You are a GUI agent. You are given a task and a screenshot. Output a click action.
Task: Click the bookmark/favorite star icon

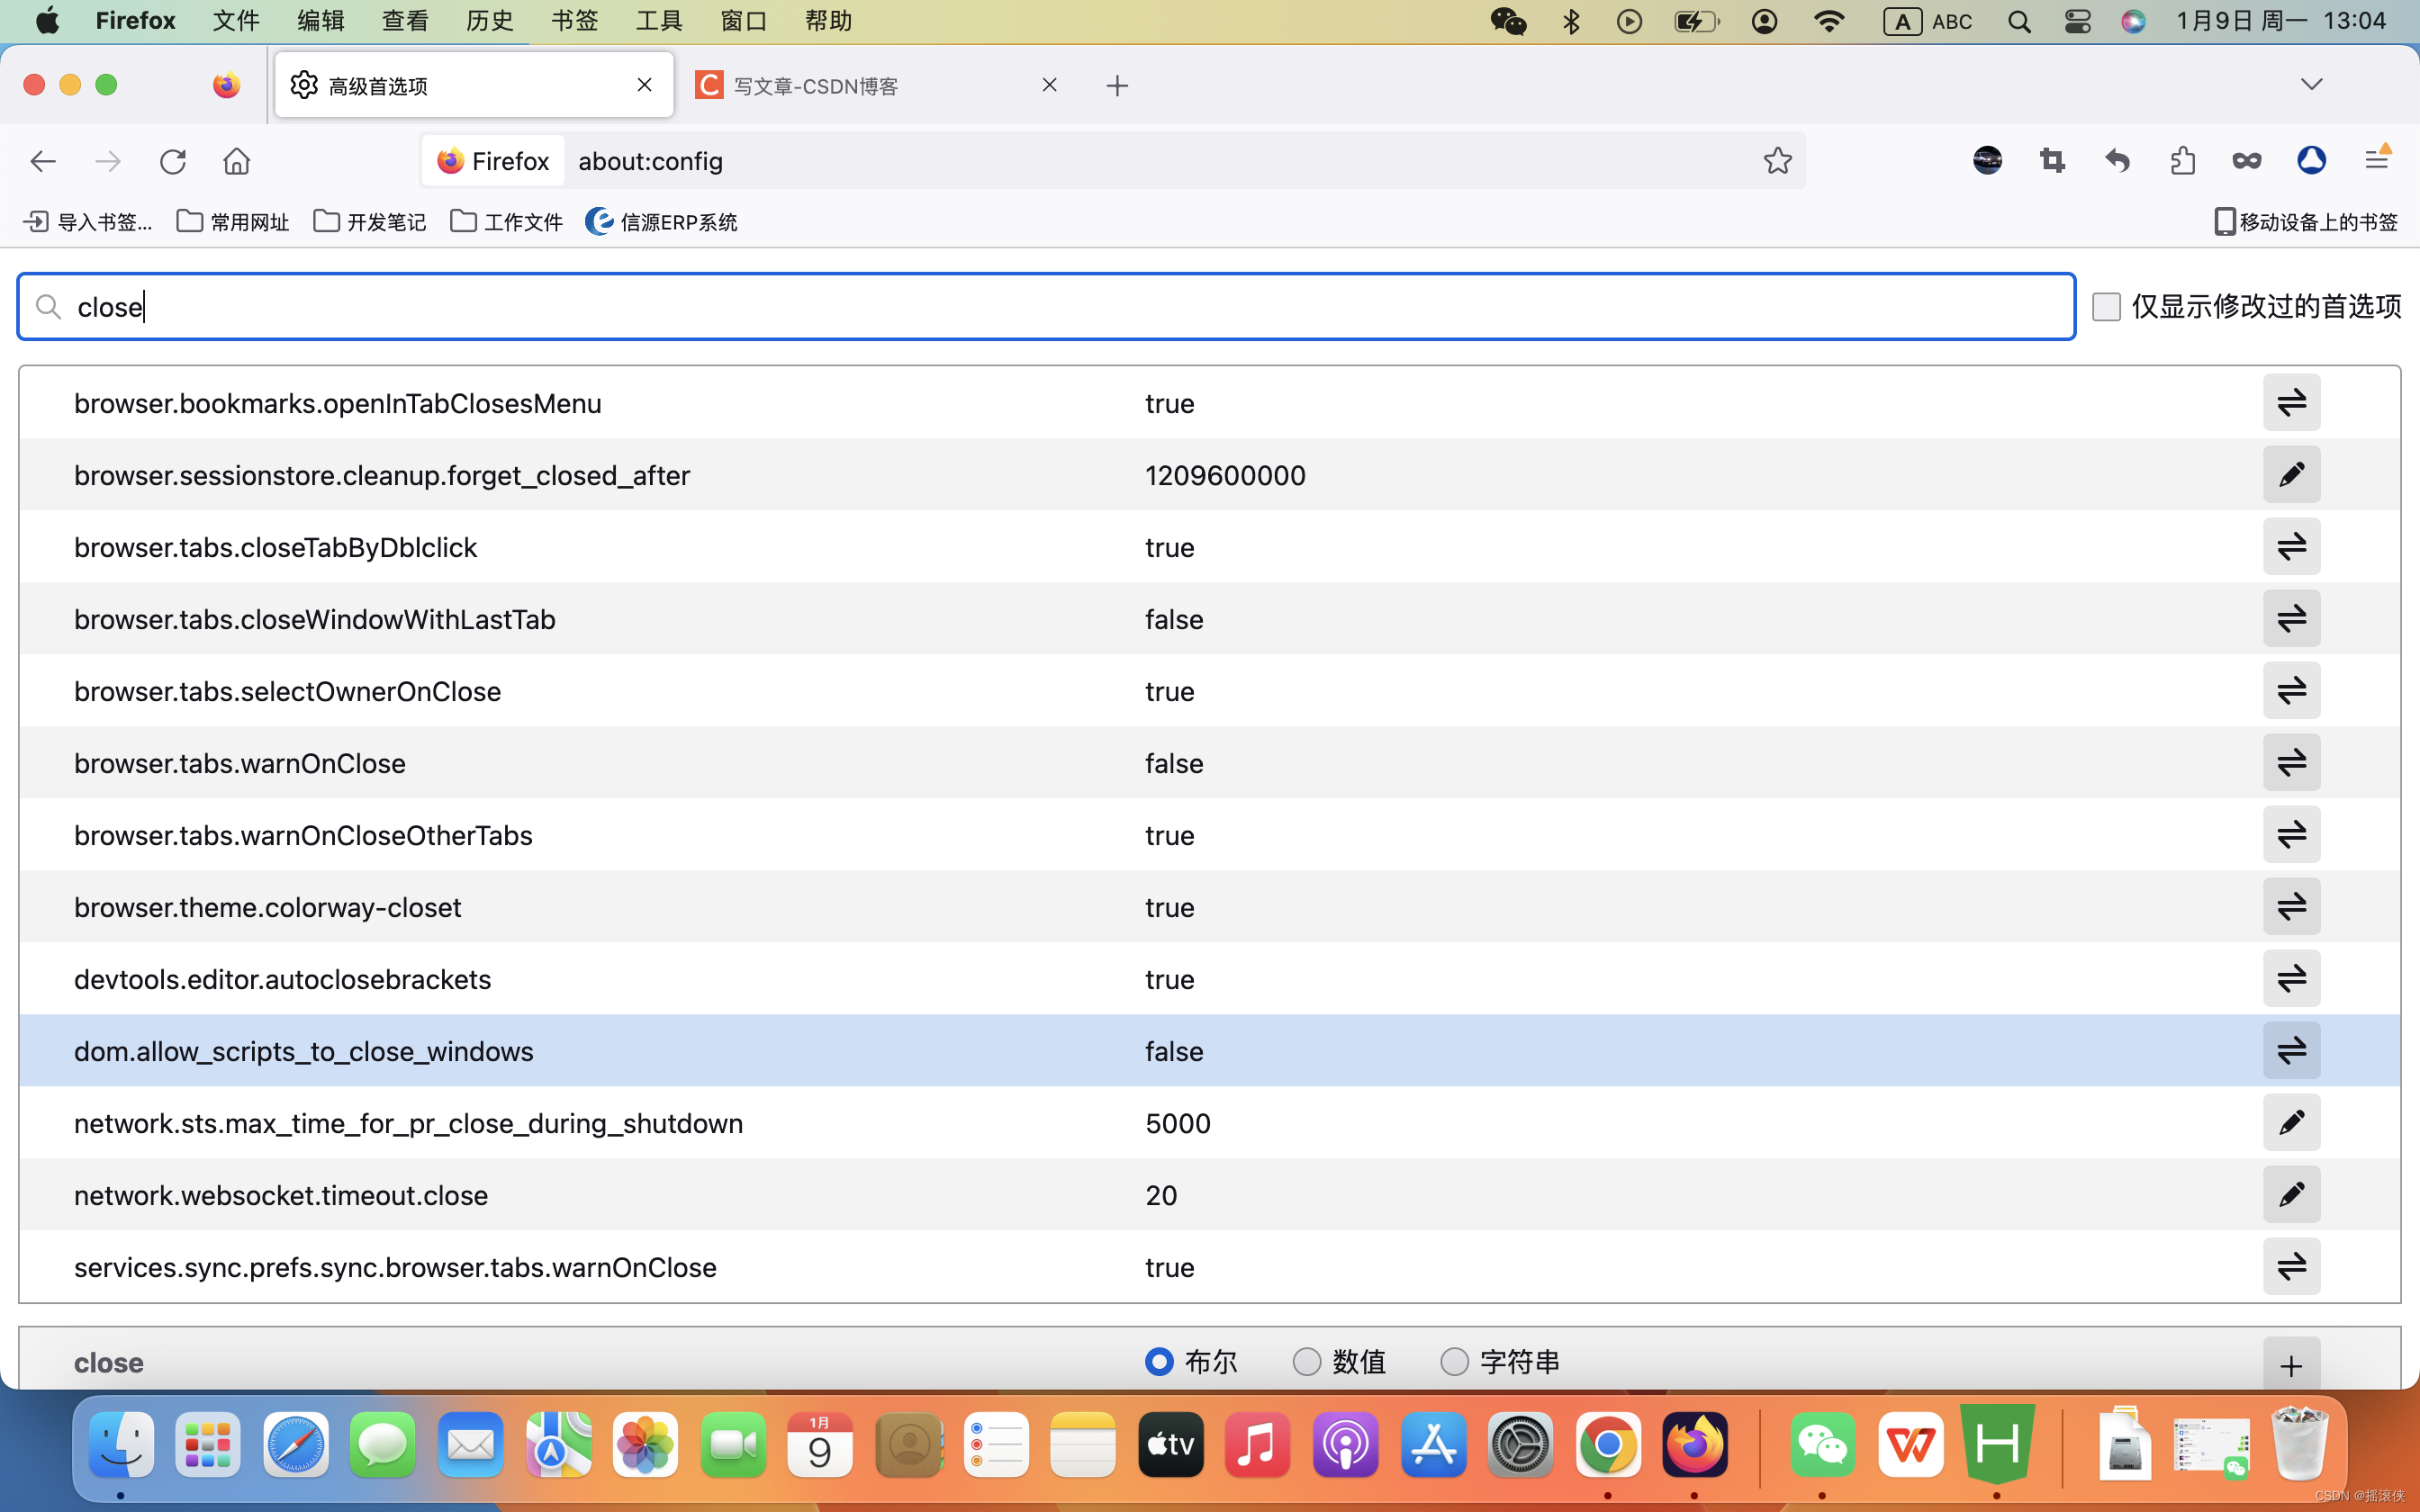pyautogui.click(x=1777, y=160)
